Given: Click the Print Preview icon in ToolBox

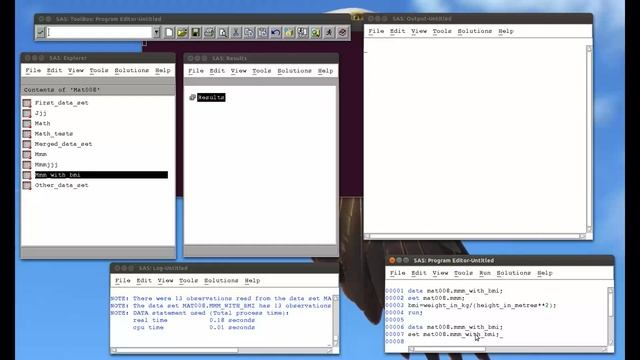Looking at the screenshot, I should [x=222, y=32].
